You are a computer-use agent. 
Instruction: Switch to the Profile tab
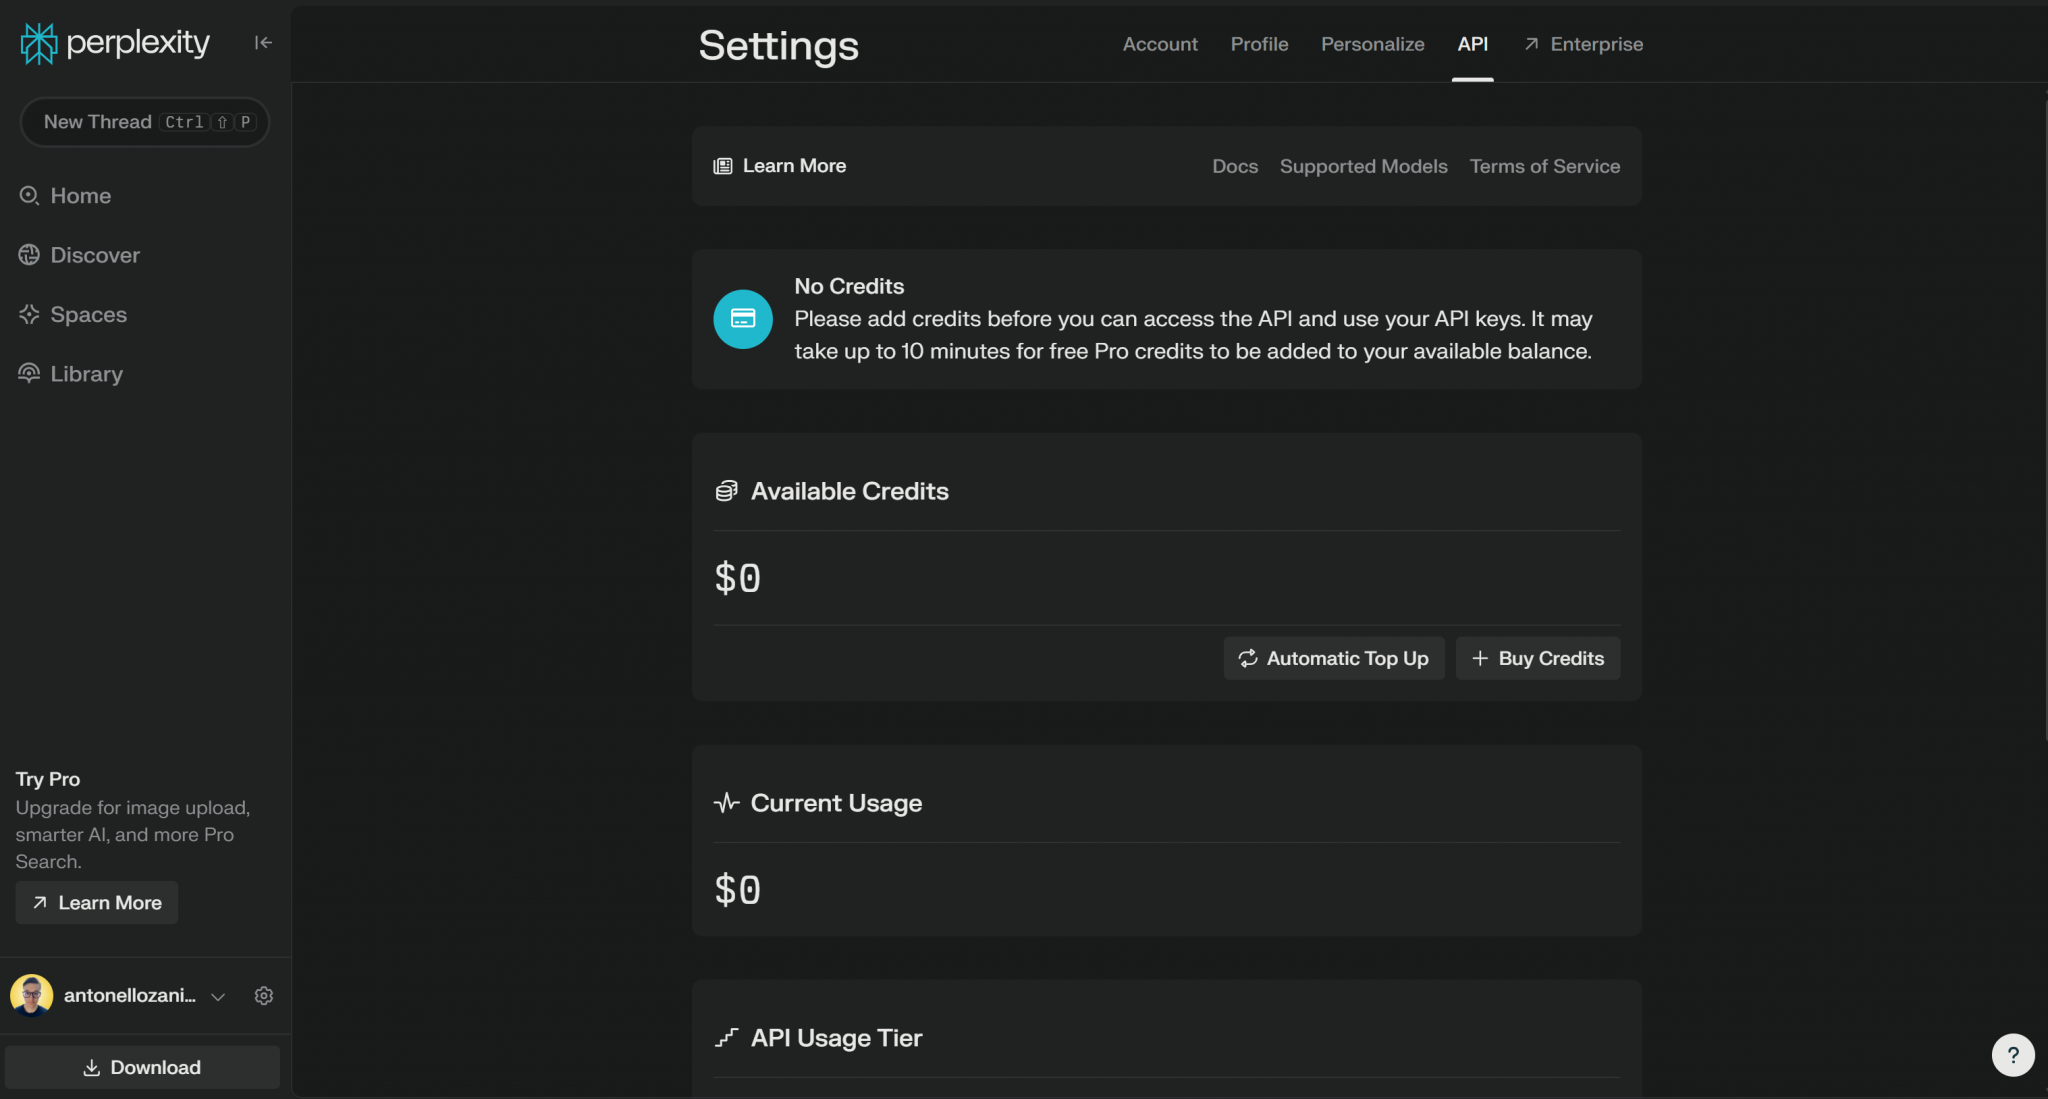(x=1259, y=44)
